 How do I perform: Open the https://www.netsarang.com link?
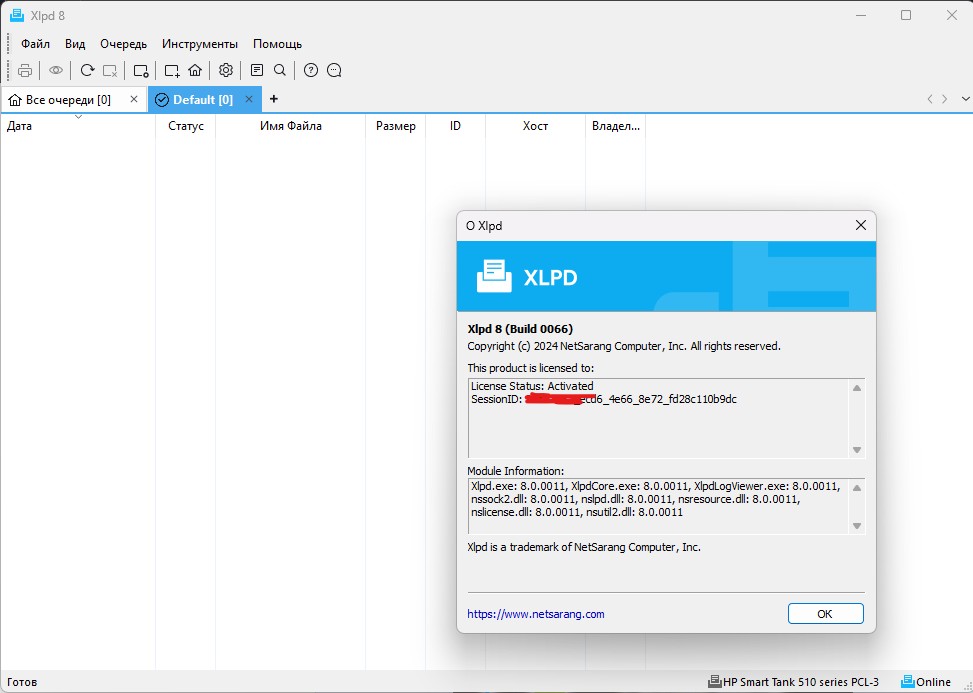pyautogui.click(x=536, y=614)
